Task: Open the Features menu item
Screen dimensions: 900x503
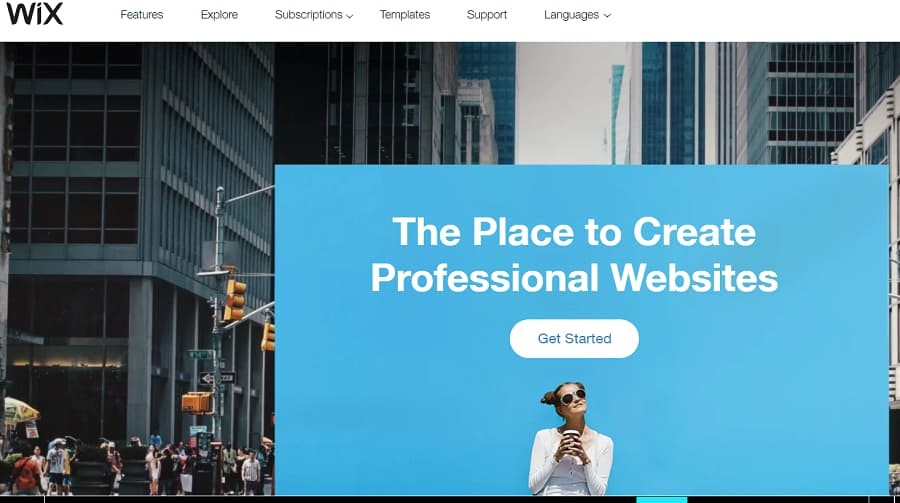Action: click(x=142, y=15)
